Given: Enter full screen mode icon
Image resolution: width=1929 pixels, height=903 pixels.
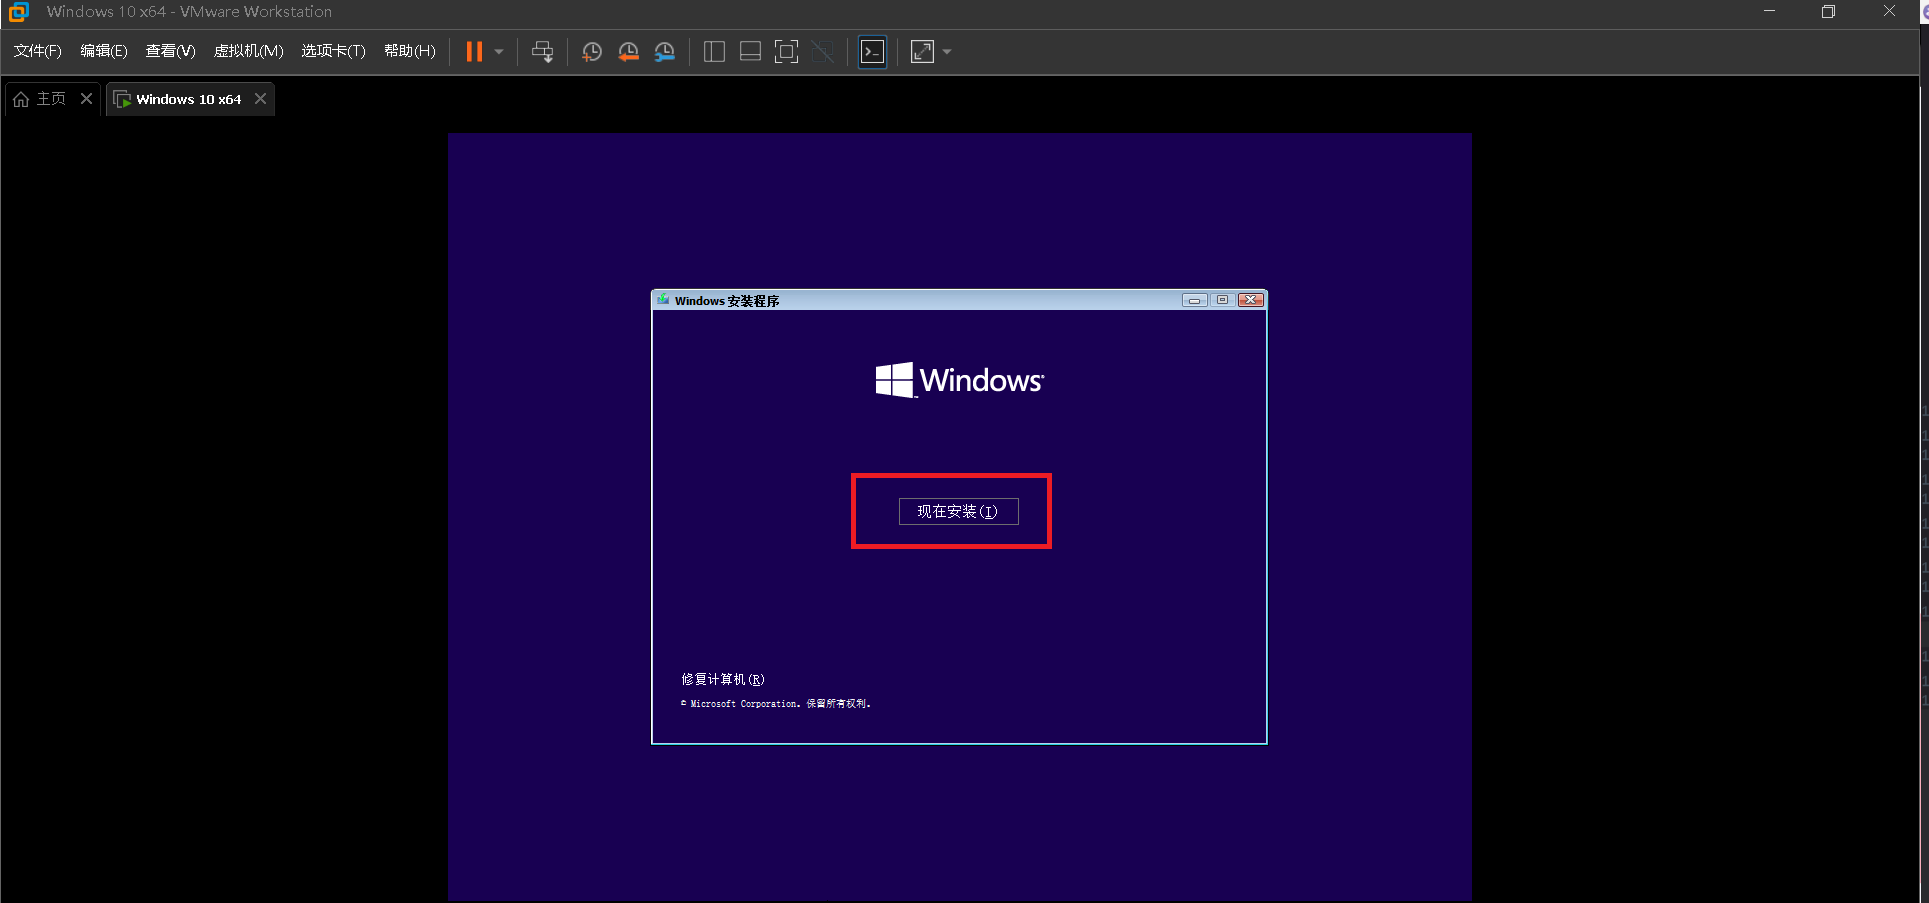Looking at the screenshot, I should pos(787,52).
